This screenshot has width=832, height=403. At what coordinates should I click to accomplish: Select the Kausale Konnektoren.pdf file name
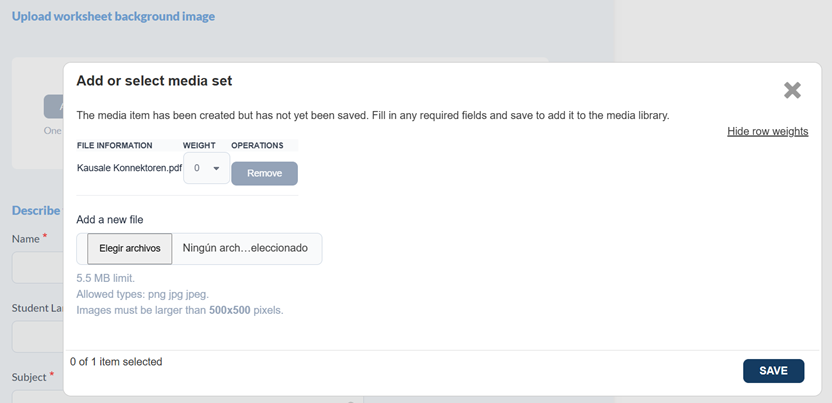(x=129, y=168)
